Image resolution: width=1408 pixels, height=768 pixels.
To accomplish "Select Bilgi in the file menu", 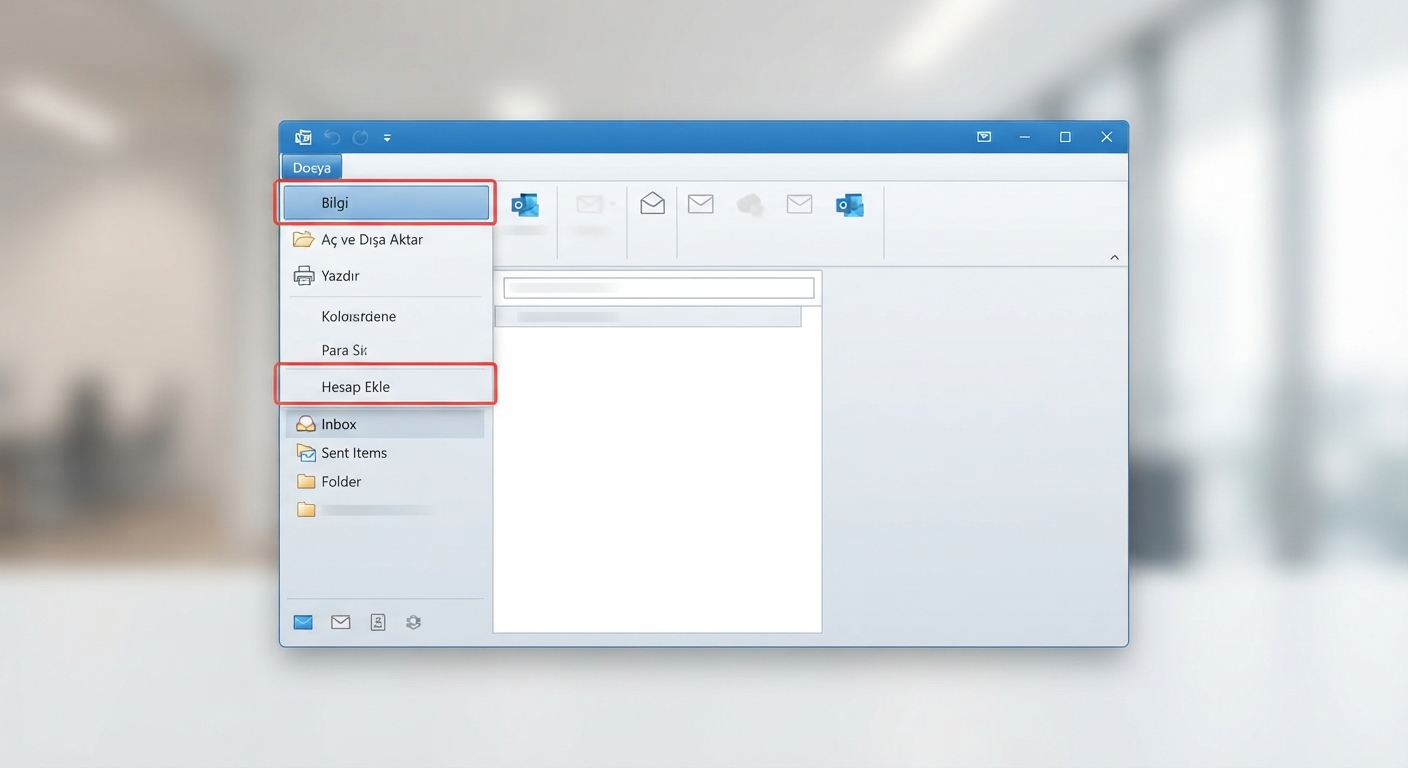I will tap(386, 203).
